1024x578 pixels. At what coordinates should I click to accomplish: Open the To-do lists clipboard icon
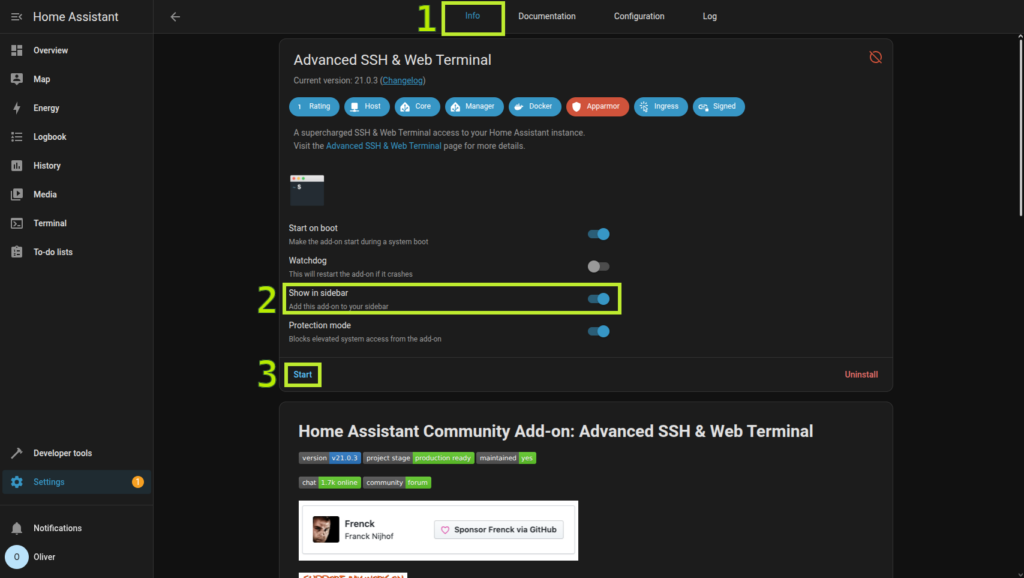[x=16, y=251]
